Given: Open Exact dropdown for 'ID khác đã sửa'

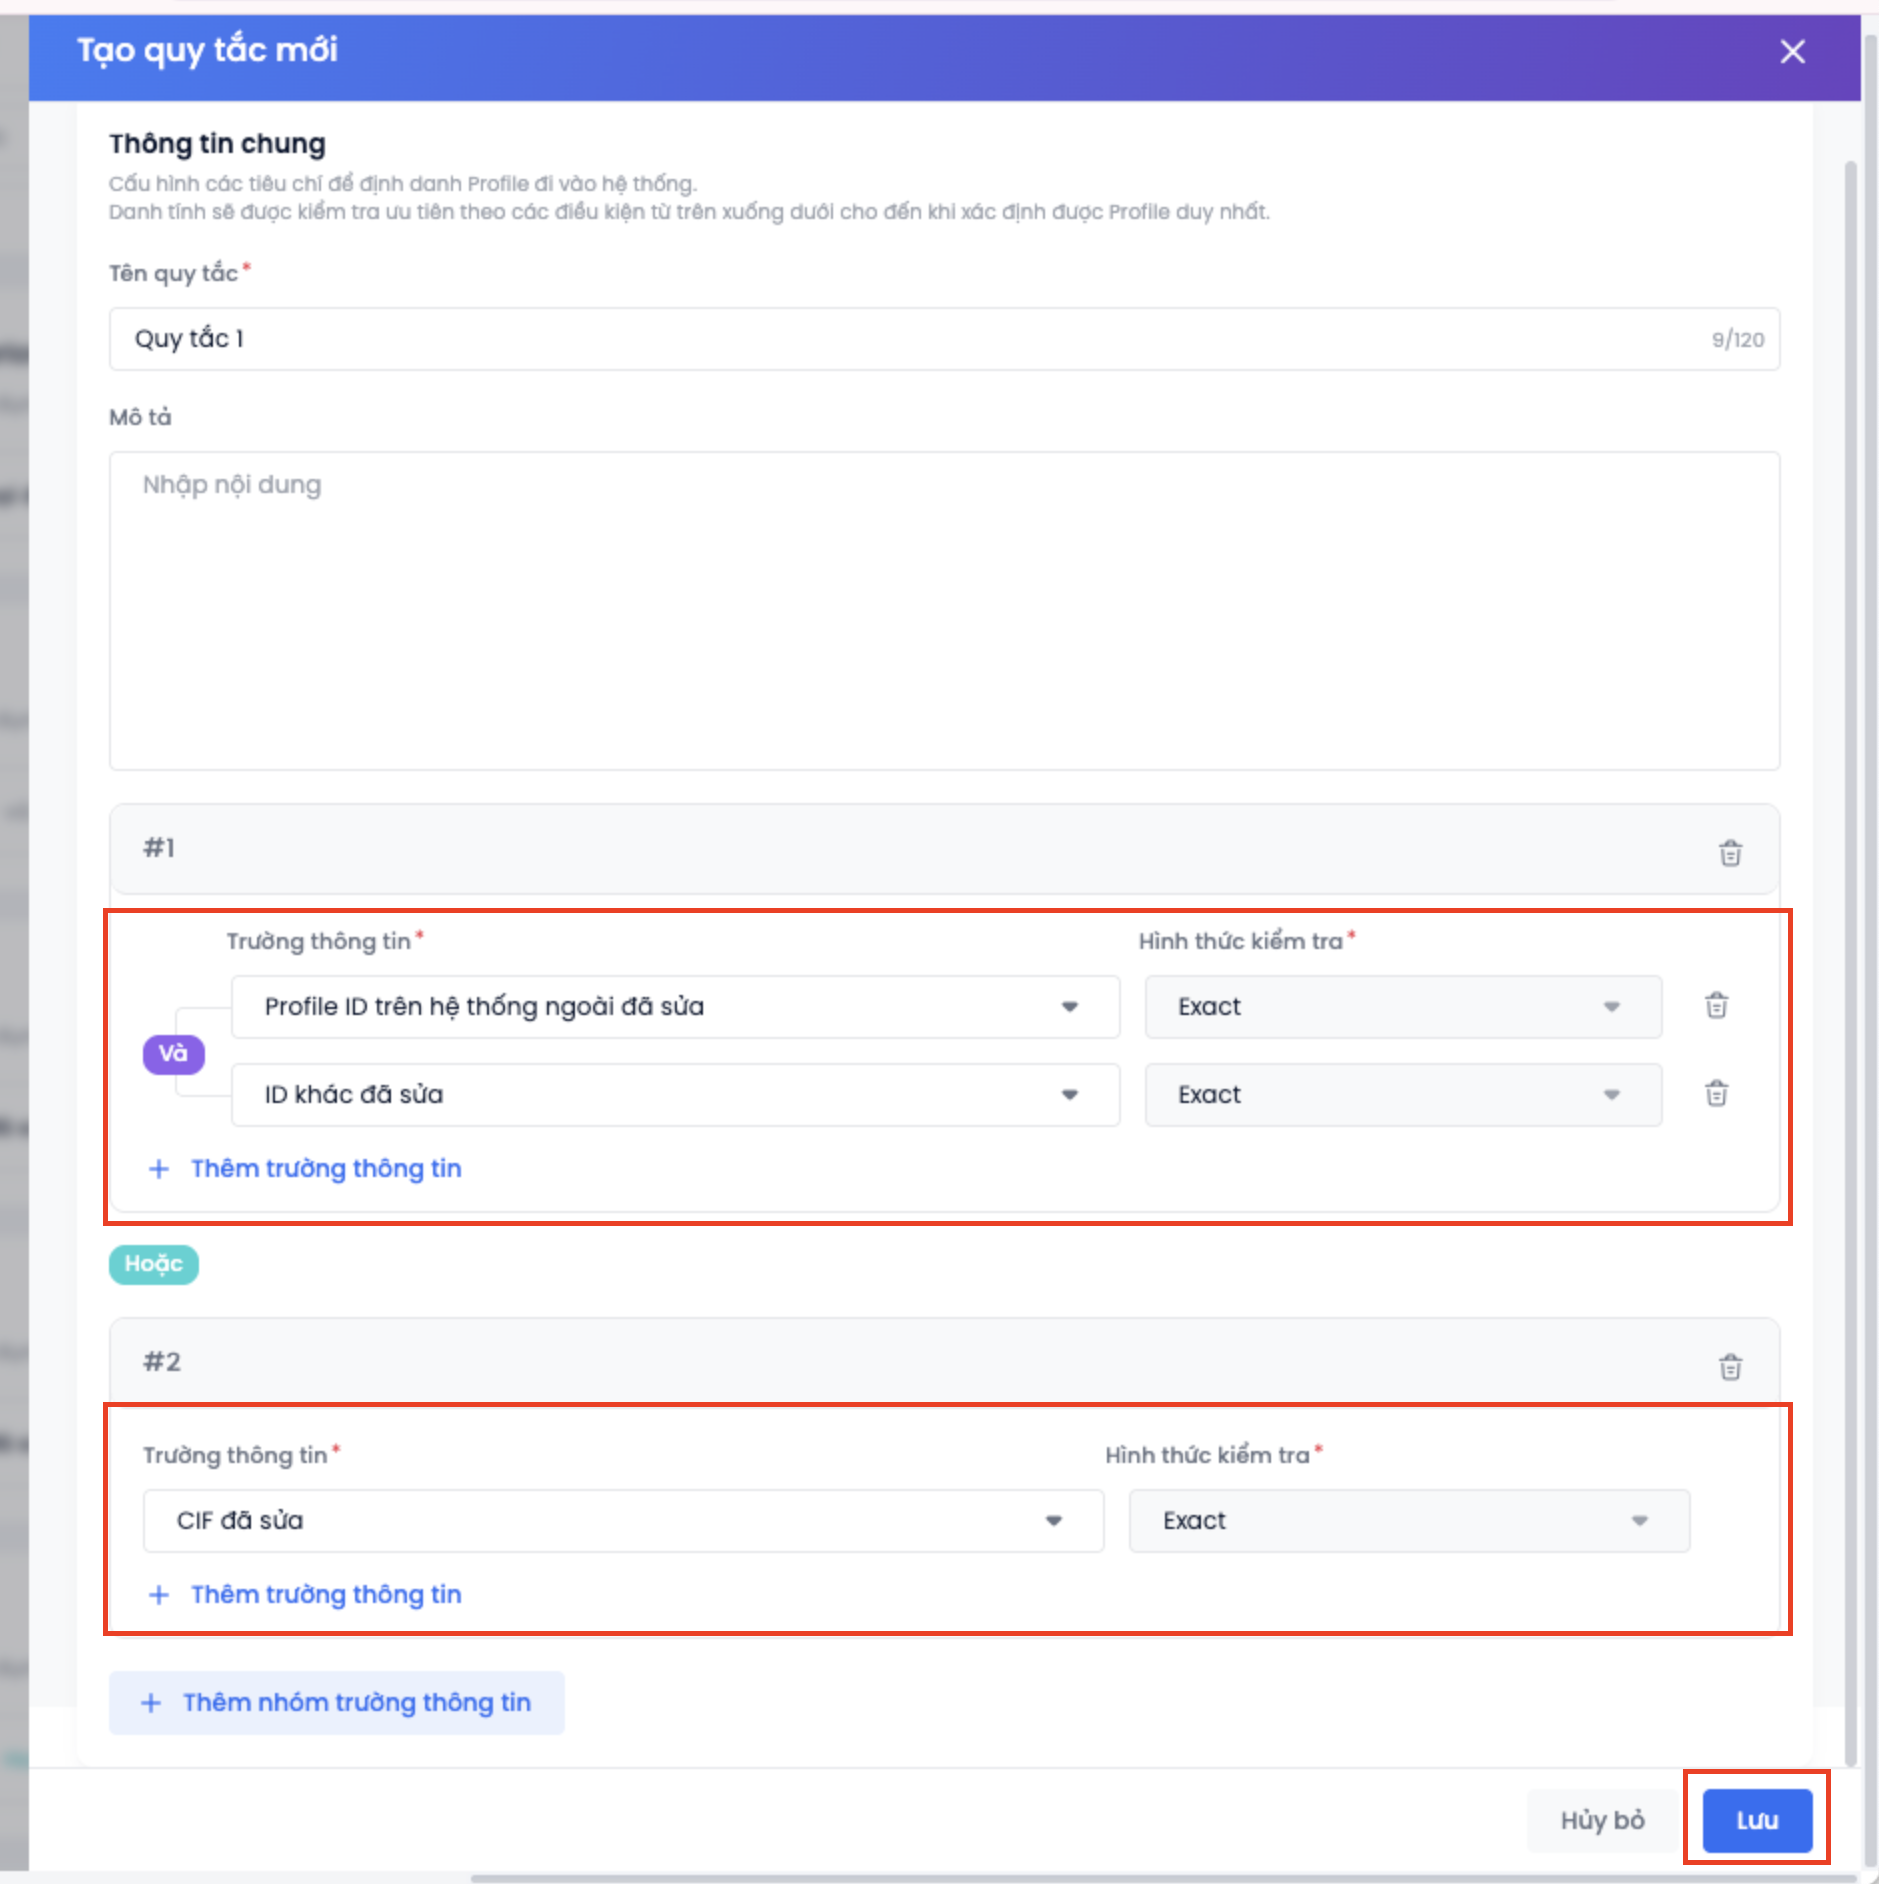Looking at the screenshot, I should coord(1402,1095).
